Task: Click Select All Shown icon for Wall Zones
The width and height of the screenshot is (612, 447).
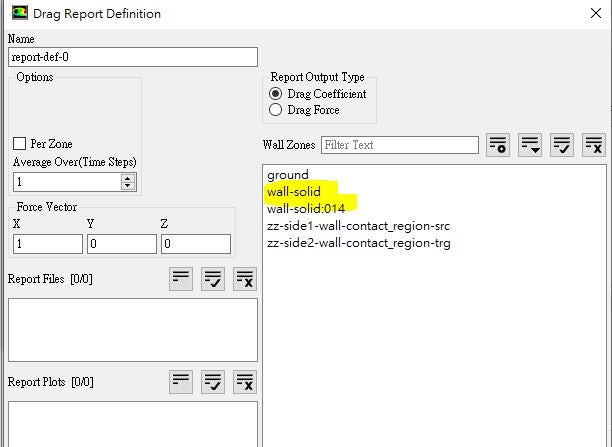Action: 562,145
